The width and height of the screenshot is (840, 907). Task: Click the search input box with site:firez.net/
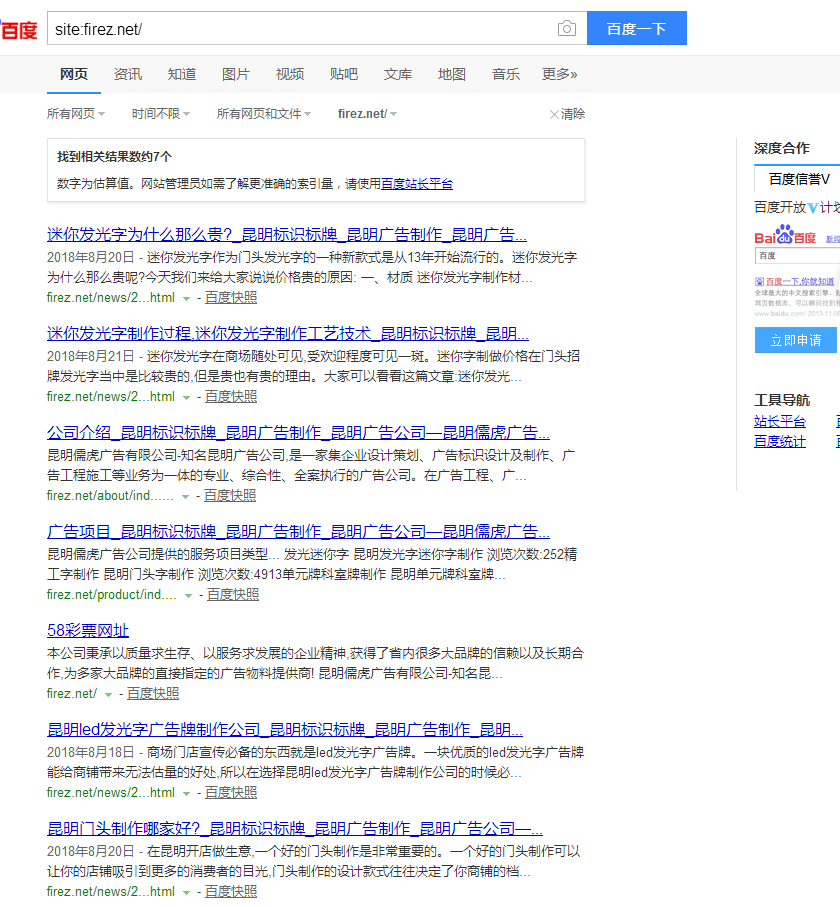click(300, 29)
